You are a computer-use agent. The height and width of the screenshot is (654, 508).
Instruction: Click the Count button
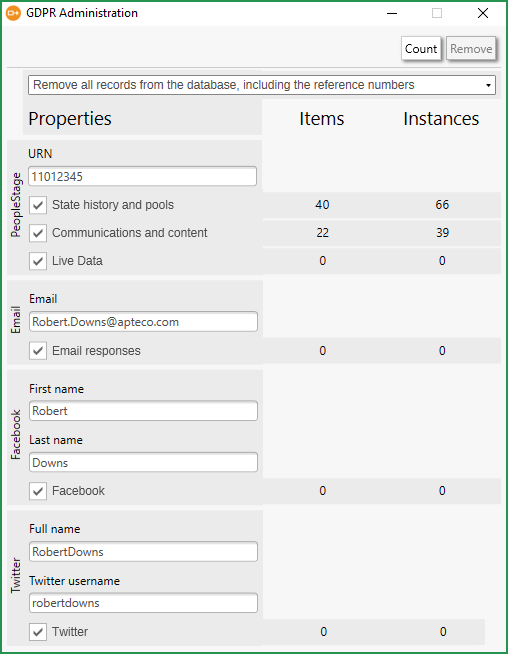[x=421, y=49]
